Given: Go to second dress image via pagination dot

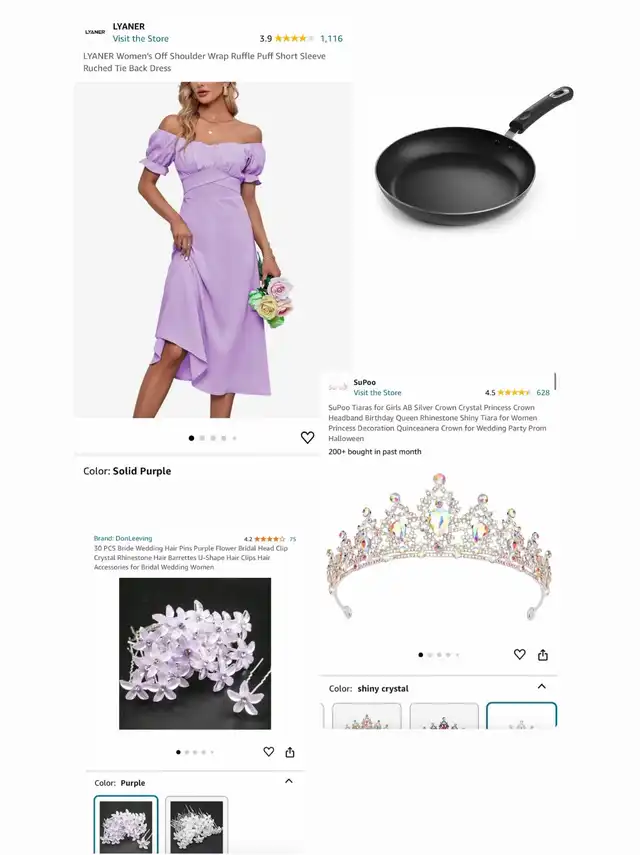Looking at the screenshot, I should click(x=202, y=438).
